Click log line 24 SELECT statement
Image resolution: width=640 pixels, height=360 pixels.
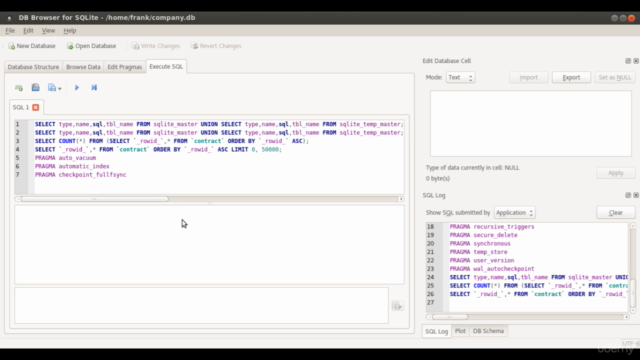[539, 278]
